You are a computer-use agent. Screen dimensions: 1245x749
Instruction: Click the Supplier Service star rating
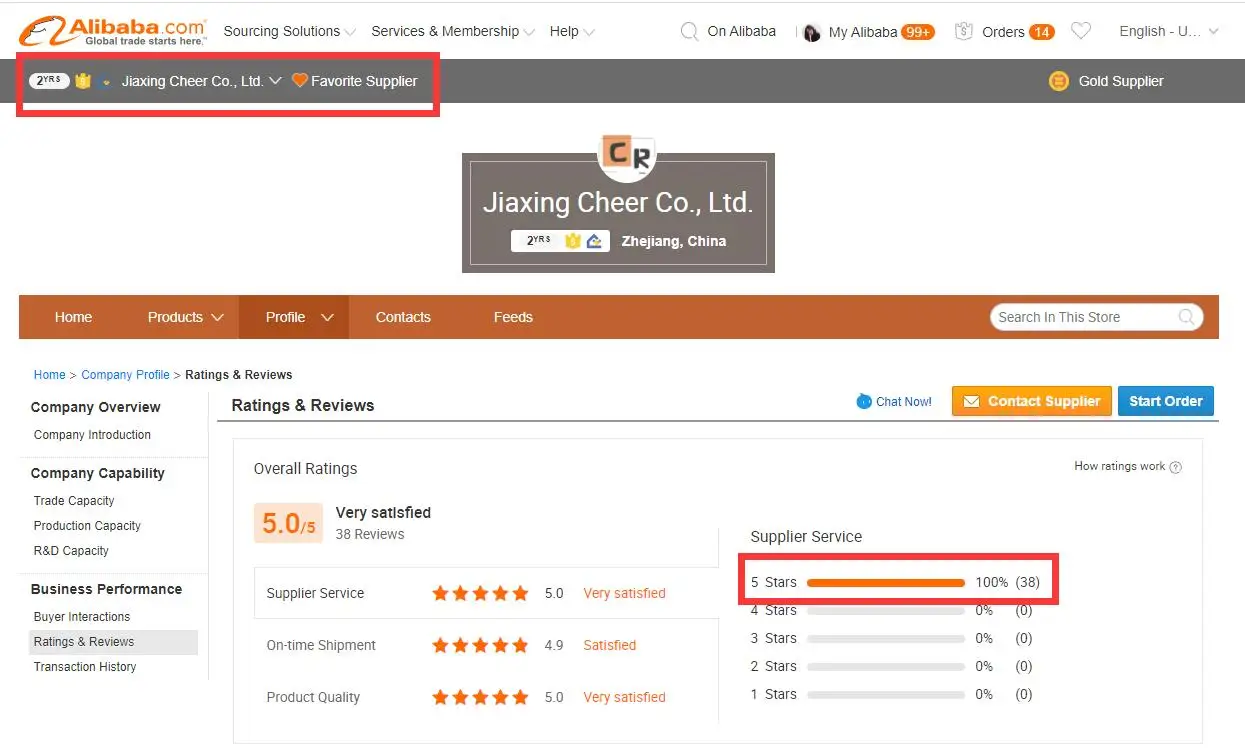(x=480, y=593)
